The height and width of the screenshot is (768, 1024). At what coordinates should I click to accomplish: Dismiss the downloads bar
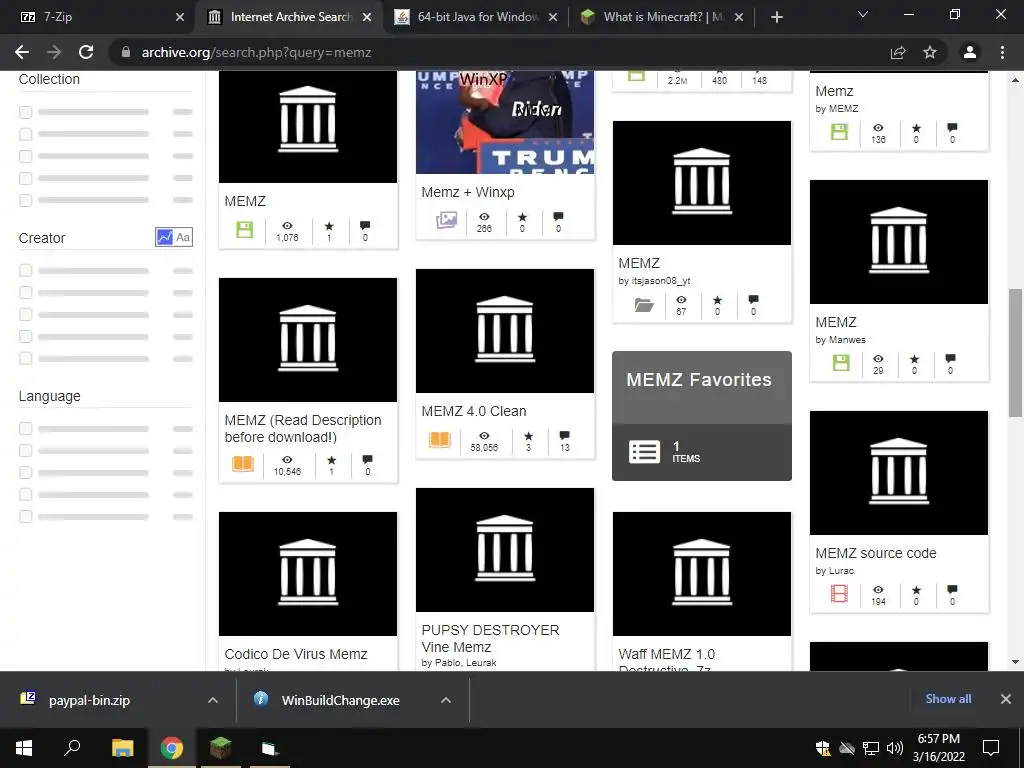[1006, 699]
